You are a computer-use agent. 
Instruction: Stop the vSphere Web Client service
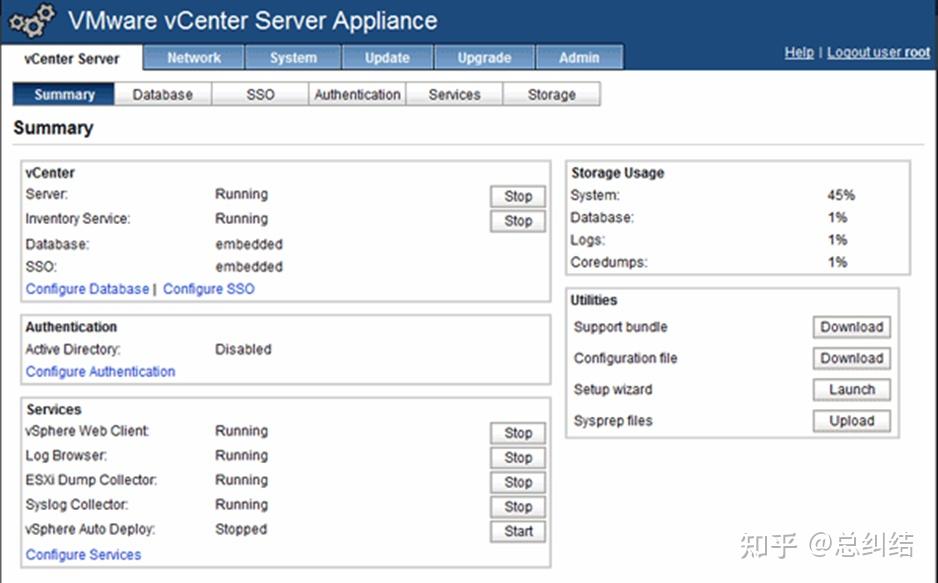pos(518,433)
